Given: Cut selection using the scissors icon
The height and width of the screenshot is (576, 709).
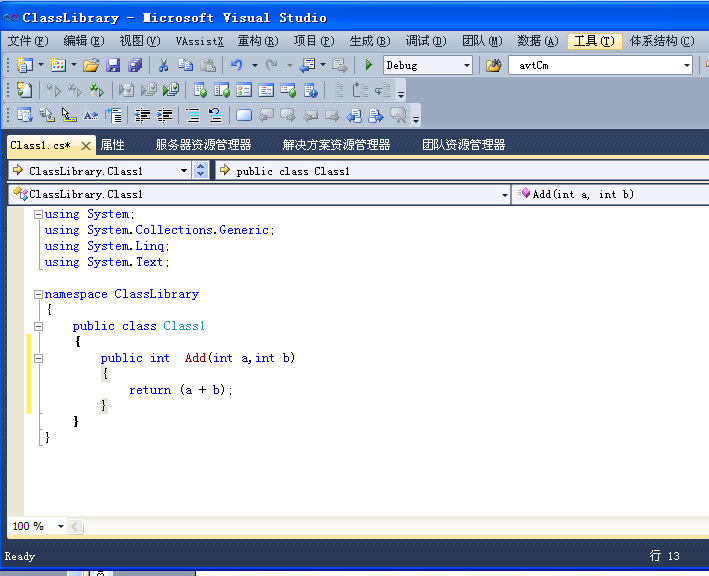Looking at the screenshot, I should pyautogui.click(x=163, y=66).
